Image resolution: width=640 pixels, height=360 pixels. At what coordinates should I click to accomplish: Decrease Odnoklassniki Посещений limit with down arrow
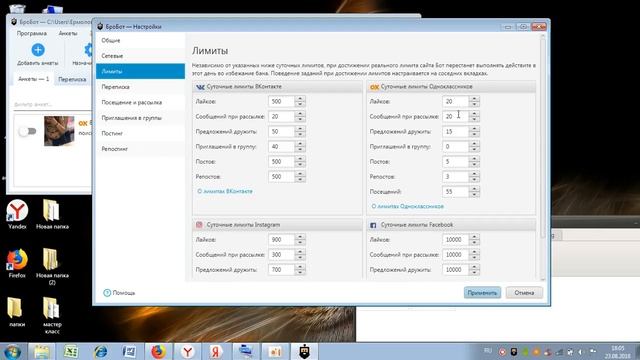coord(474,195)
